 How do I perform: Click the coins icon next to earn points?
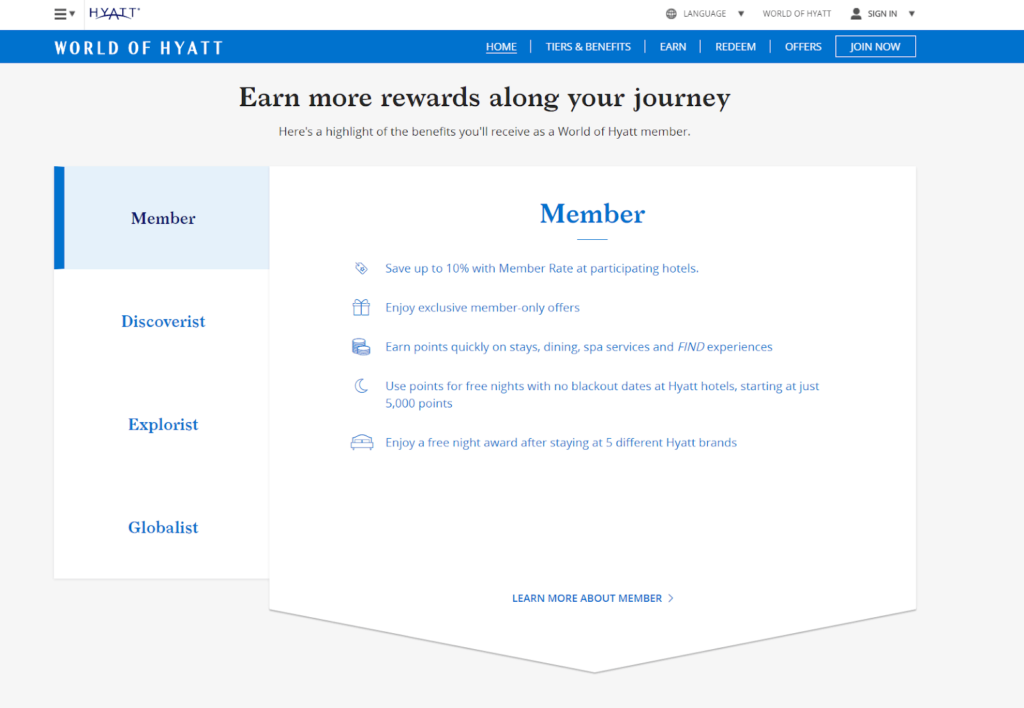point(362,346)
